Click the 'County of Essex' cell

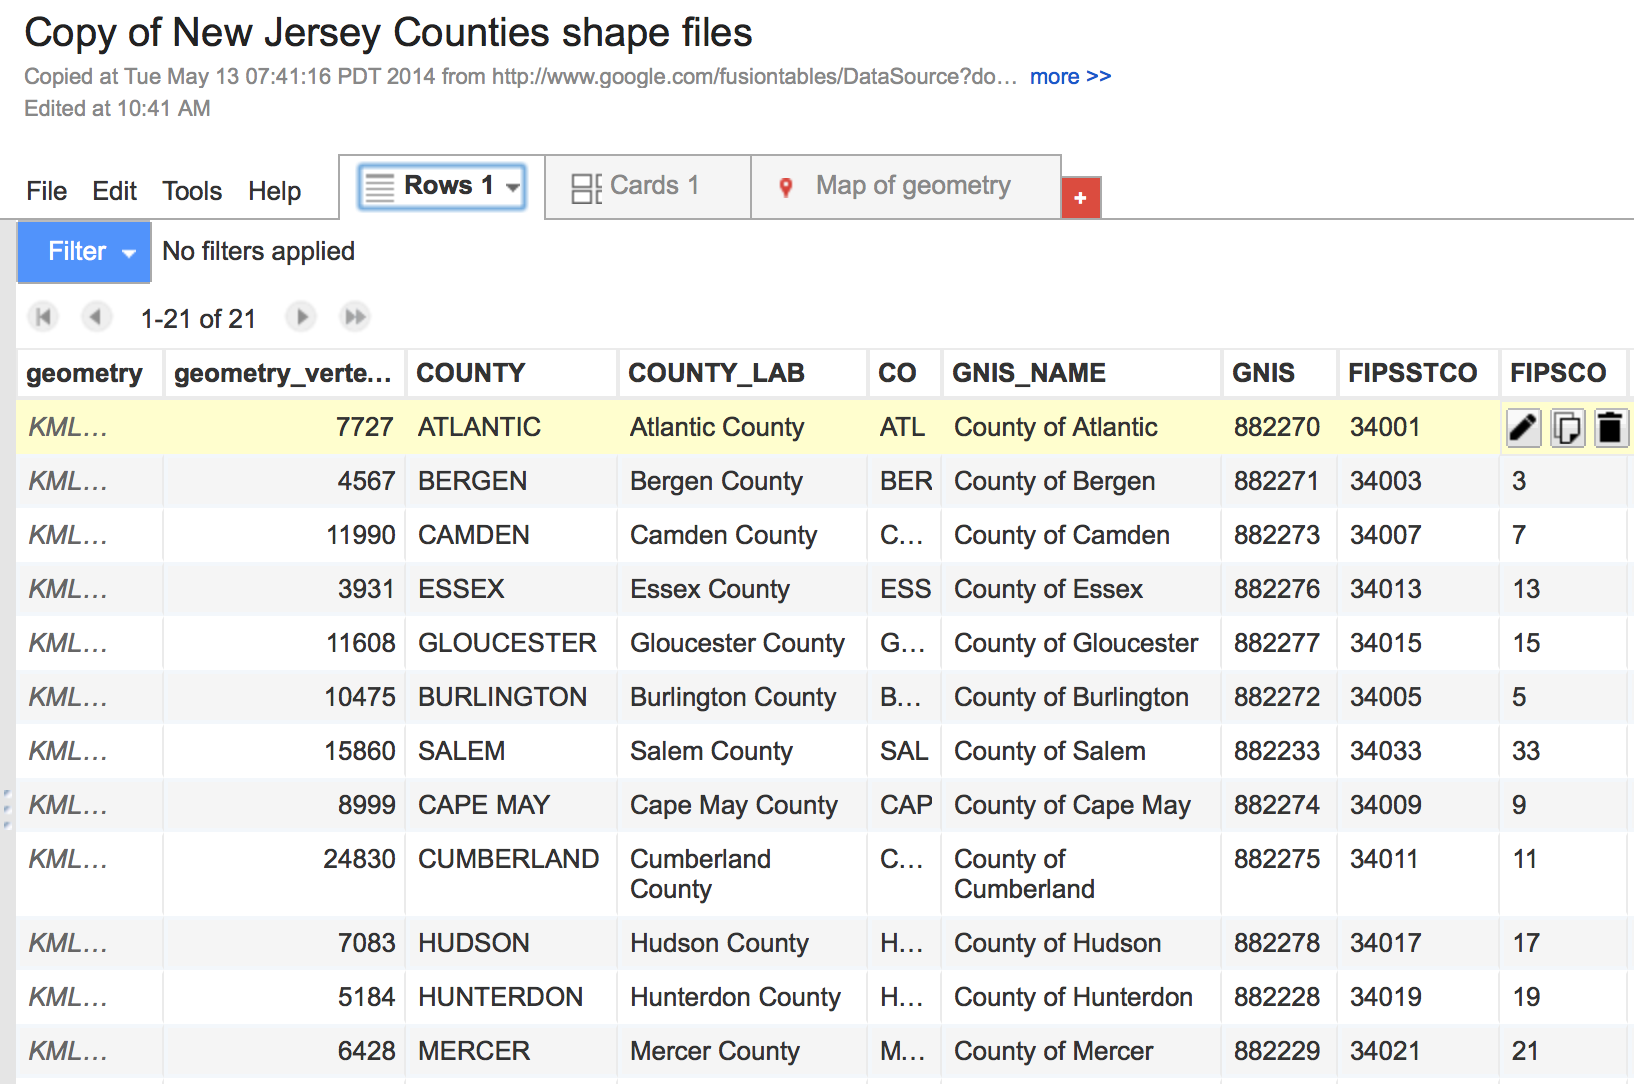tap(1080, 589)
